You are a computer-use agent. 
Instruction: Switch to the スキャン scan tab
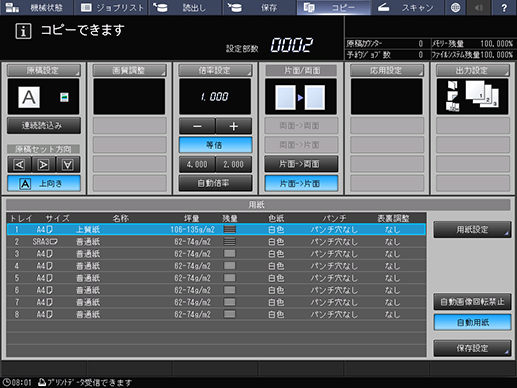point(407,7)
